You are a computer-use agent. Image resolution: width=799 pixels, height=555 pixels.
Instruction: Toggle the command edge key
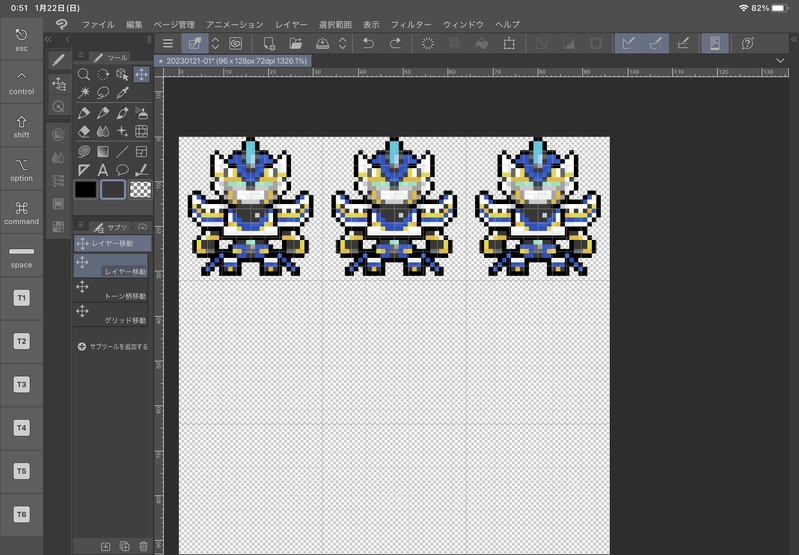pos(21,213)
